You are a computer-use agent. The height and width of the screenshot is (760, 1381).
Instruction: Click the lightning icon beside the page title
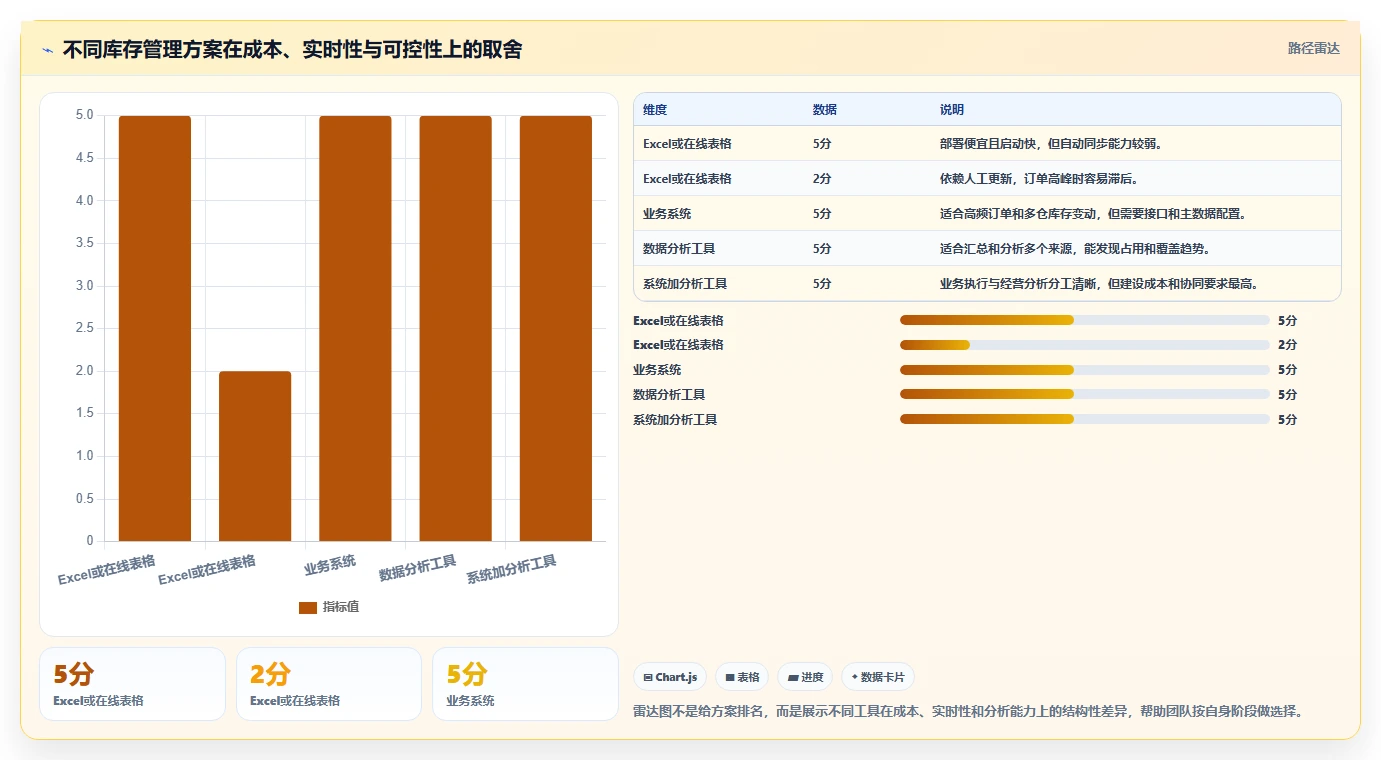tap(48, 50)
